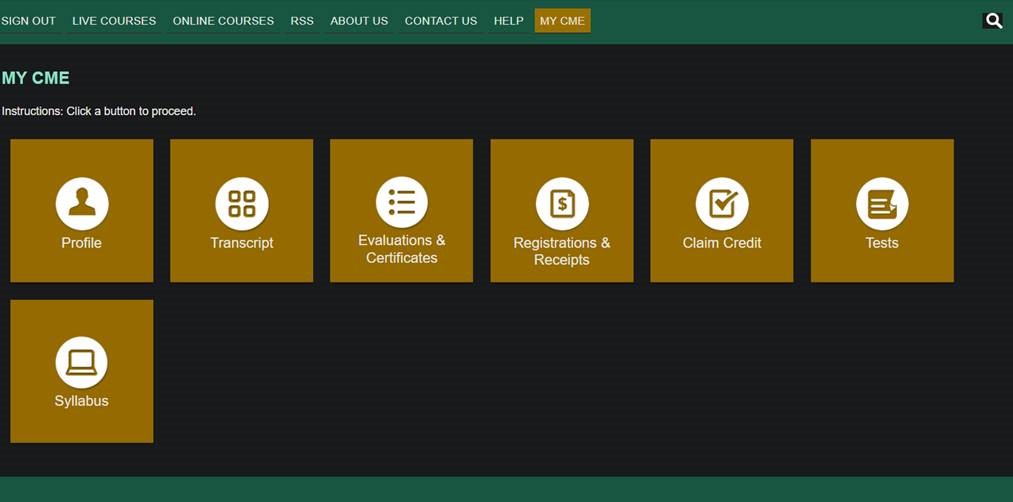Navigate to Contact Us
The image size is (1013, 502).
[x=441, y=21]
